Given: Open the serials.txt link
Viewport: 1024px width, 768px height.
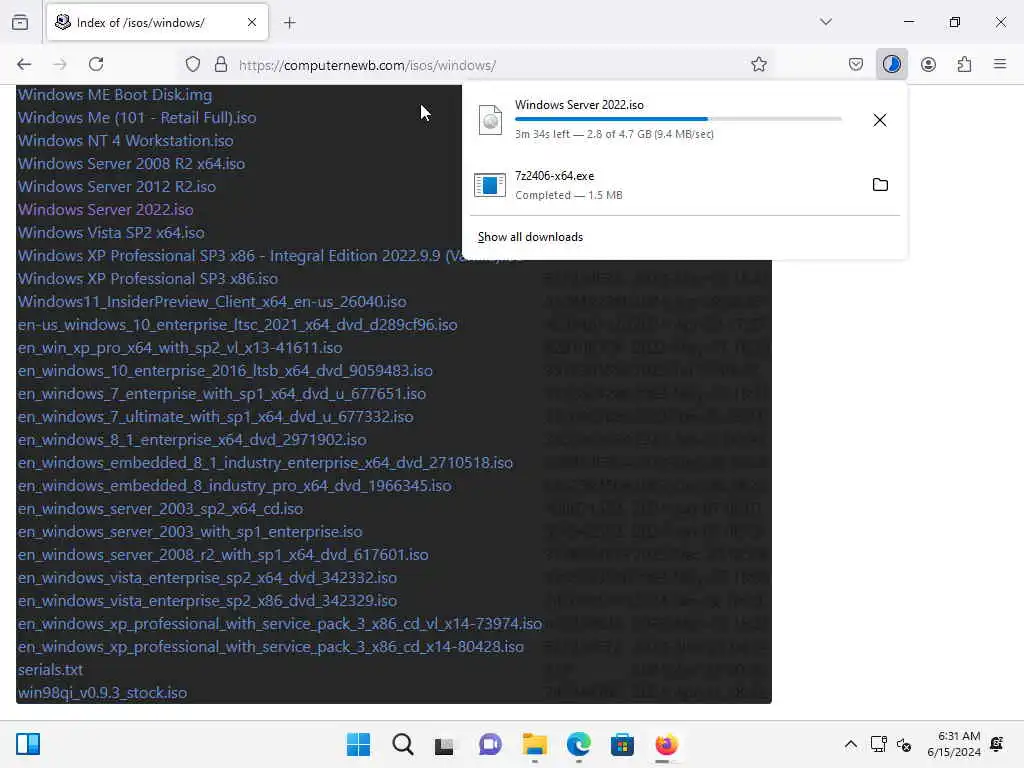Looking at the screenshot, I should tap(50, 669).
